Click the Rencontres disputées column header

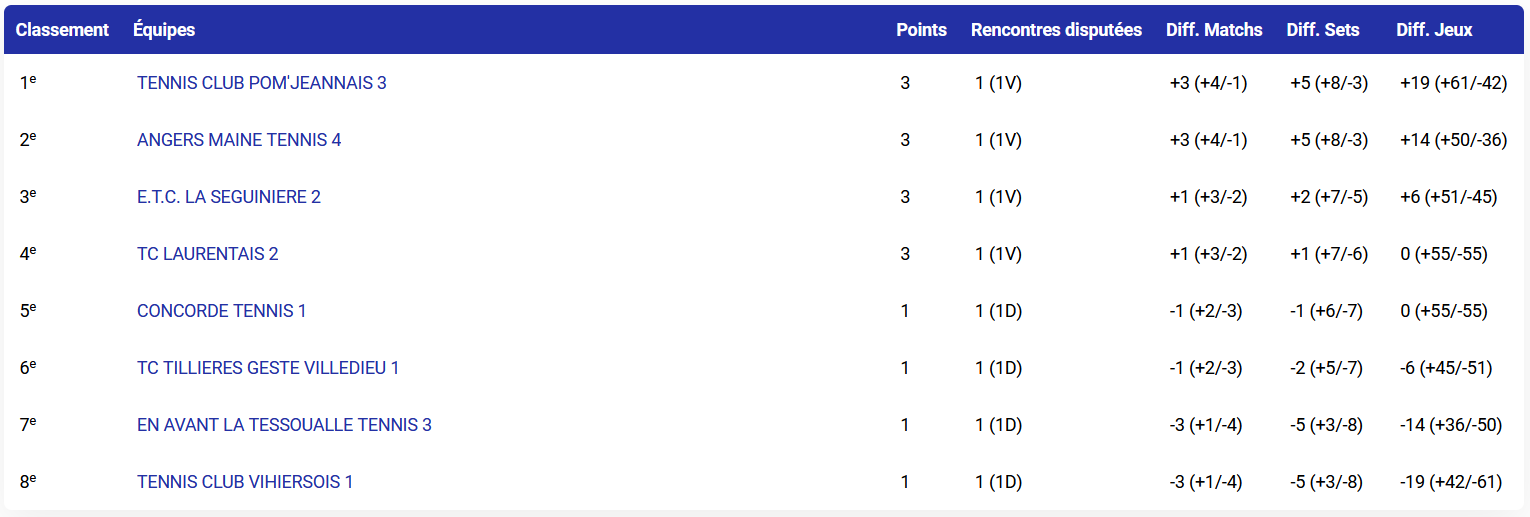pyautogui.click(x=1056, y=30)
